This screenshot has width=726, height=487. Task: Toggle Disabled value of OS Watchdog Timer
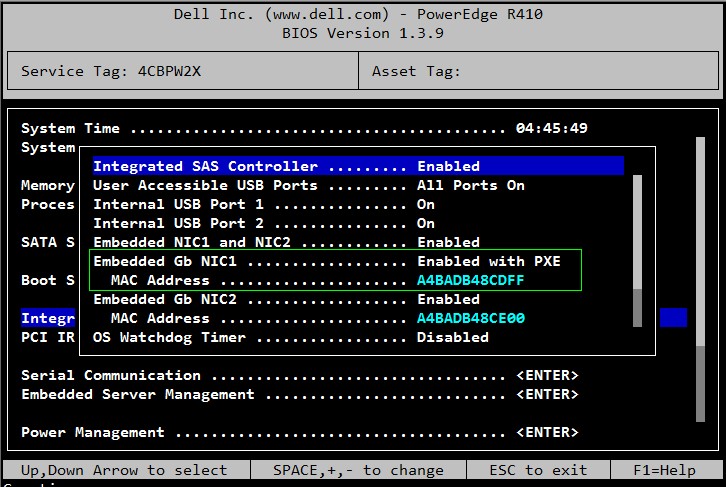[x=453, y=337]
